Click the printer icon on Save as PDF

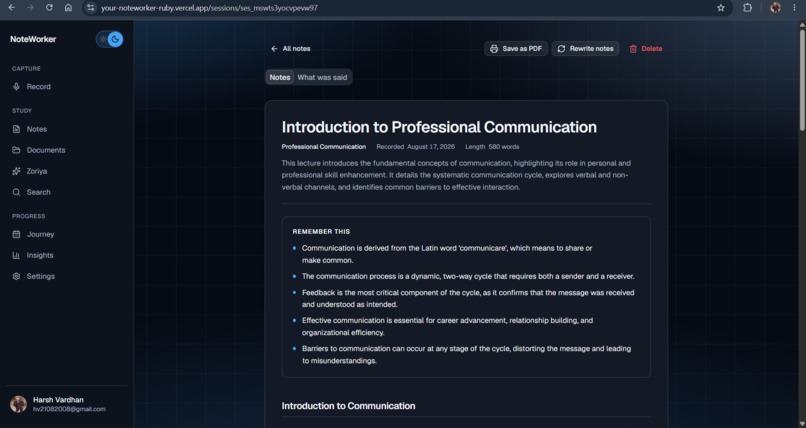[494, 49]
